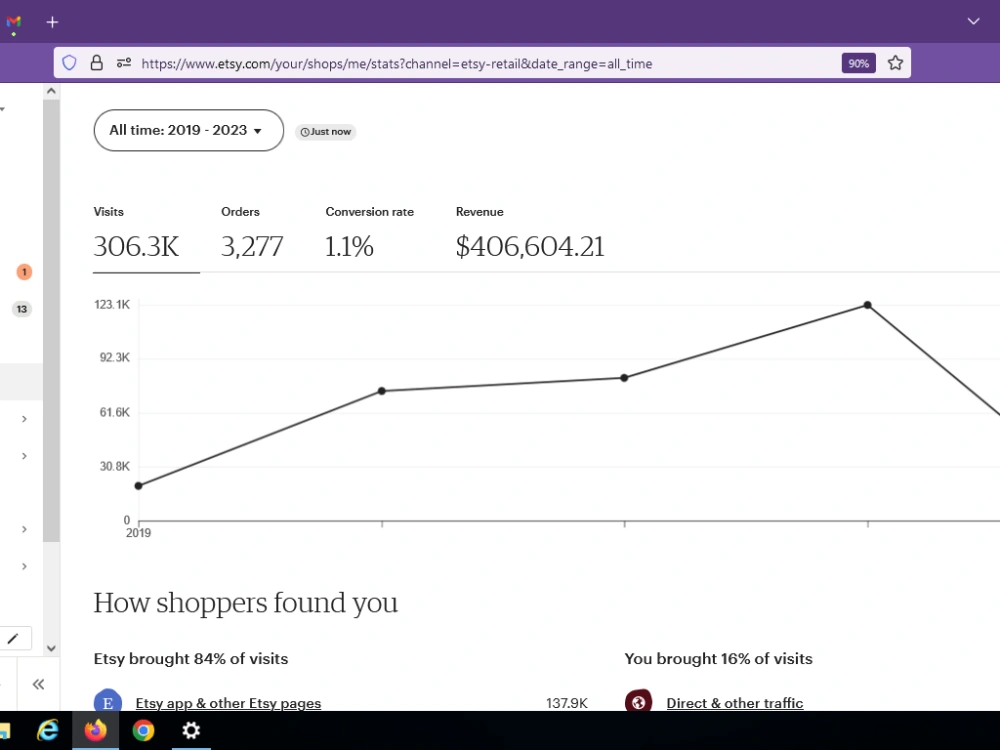Image resolution: width=1000 pixels, height=750 pixels.
Task: Click the Just now refresh badge
Action: (x=325, y=131)
